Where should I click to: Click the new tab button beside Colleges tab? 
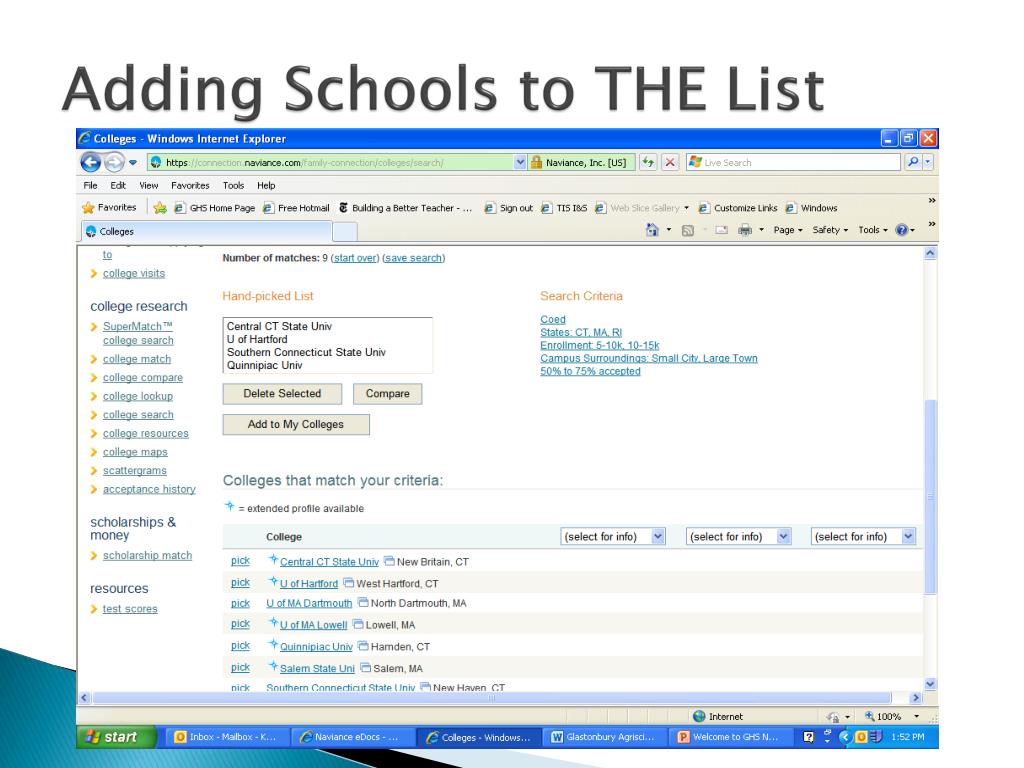(345, 231)
